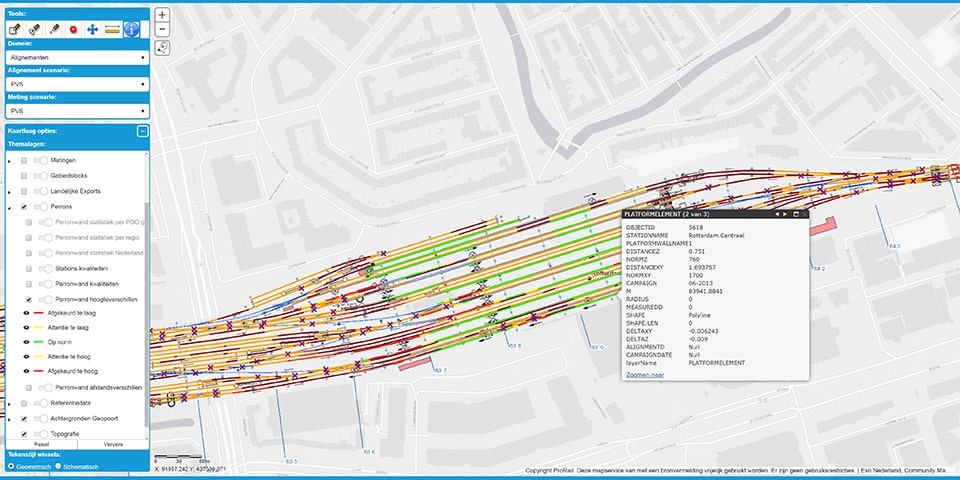This screenshot has height=480, width=960.
Task: Click the green Op norm color line
Action: coord(39,342)
